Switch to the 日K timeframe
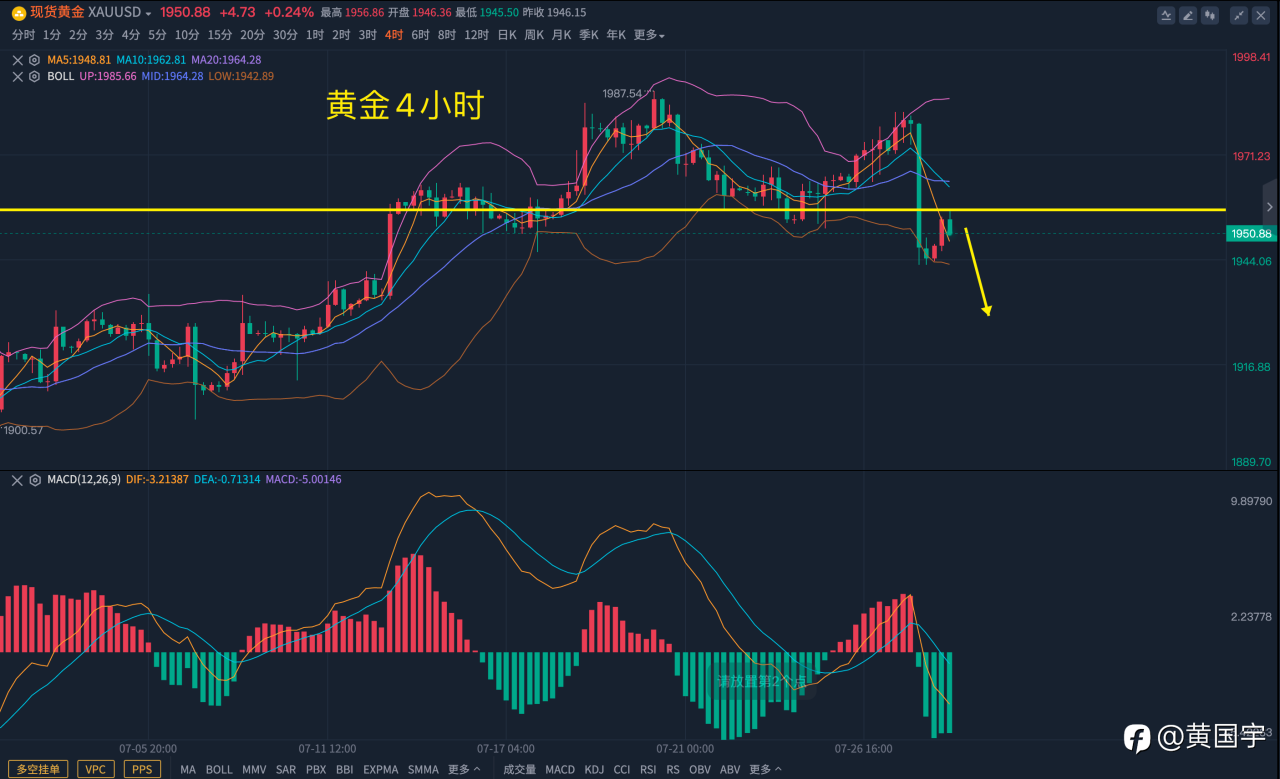This screenshot has width=1280, height=779. tap(507, 35)
